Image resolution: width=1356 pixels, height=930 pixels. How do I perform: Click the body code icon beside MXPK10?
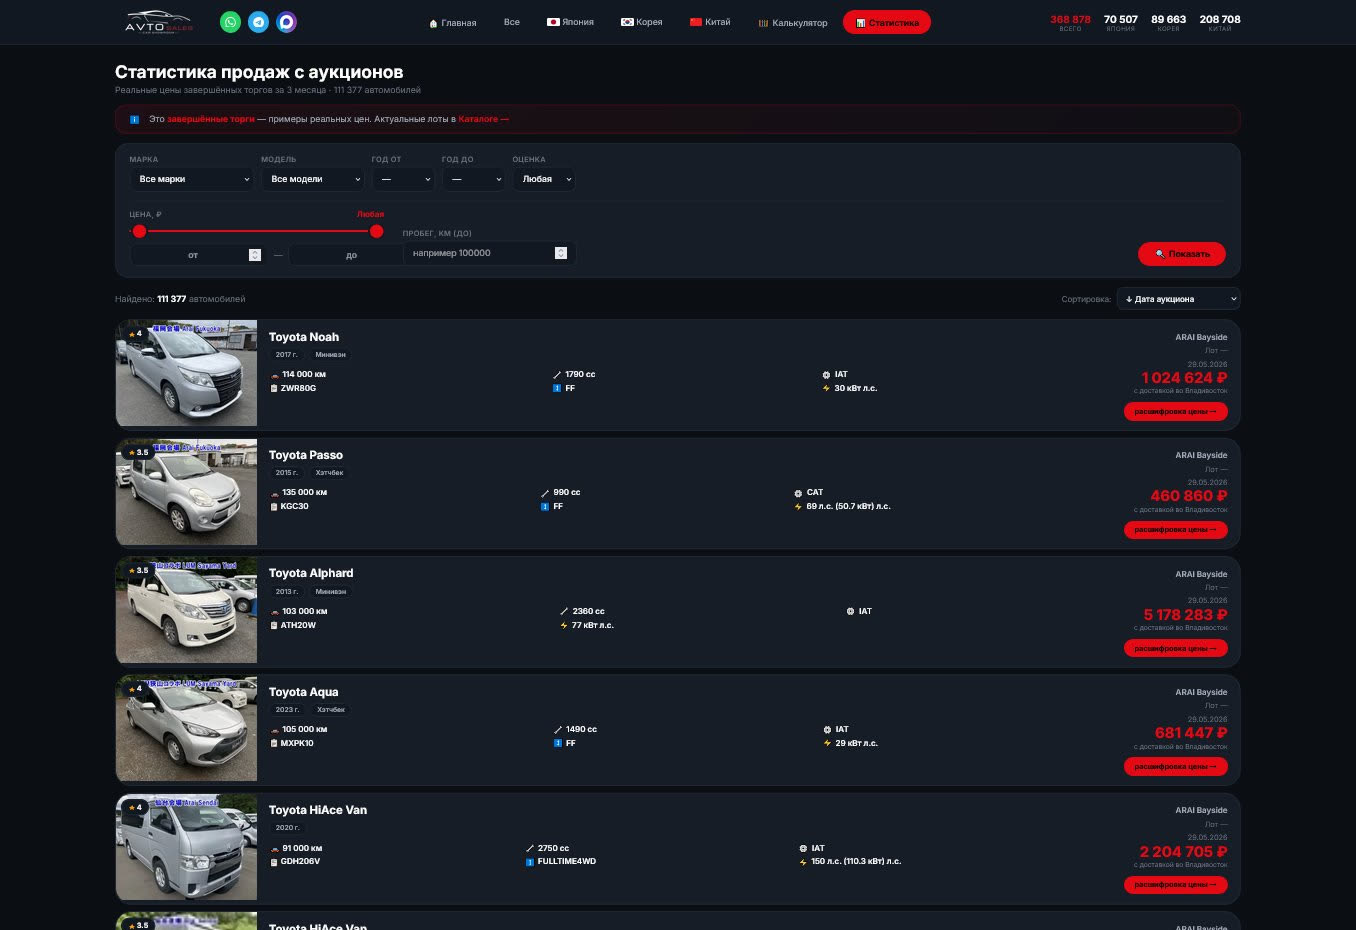click(275, 744)
